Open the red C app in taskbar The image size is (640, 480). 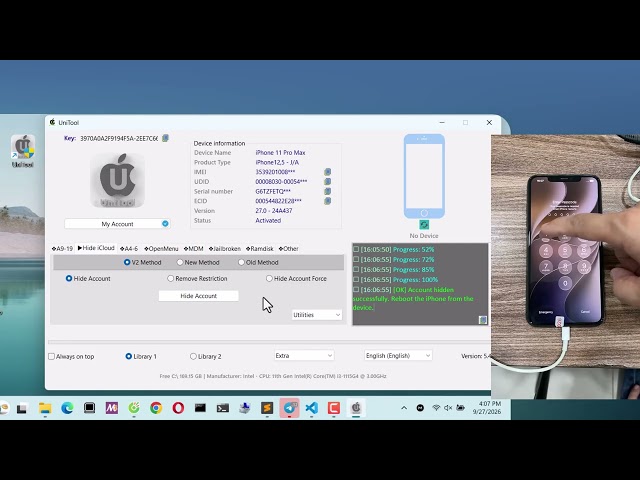[x=333, y=408]
